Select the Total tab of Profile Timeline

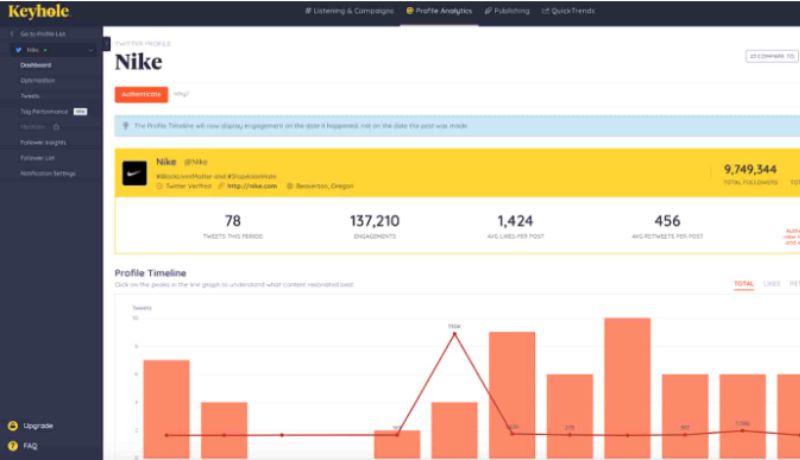click(744, 284)
